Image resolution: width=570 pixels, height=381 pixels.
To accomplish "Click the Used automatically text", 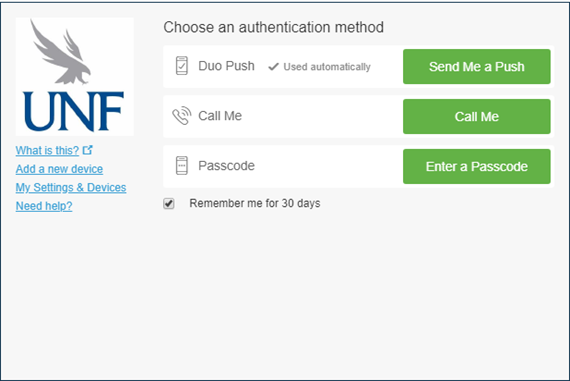I will click(327, 67).
